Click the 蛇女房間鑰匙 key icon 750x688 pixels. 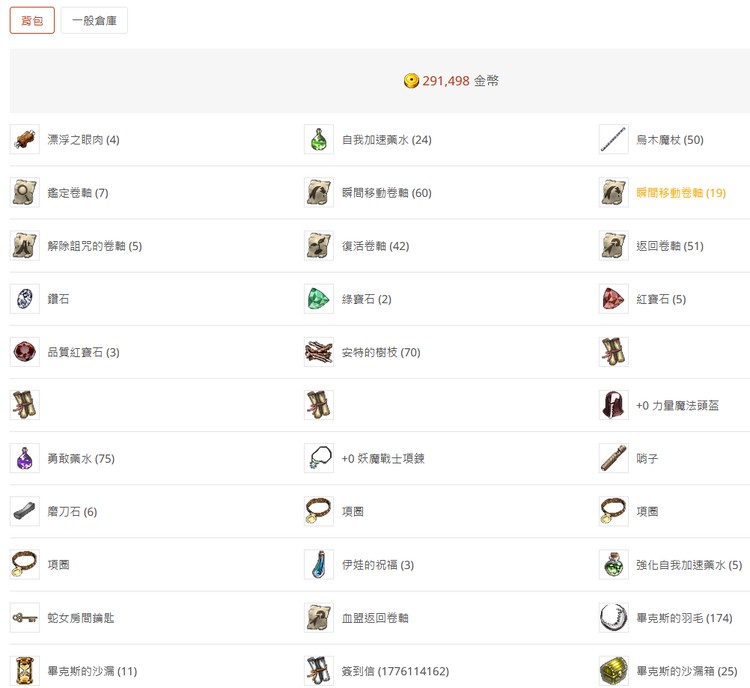[25, 618]
